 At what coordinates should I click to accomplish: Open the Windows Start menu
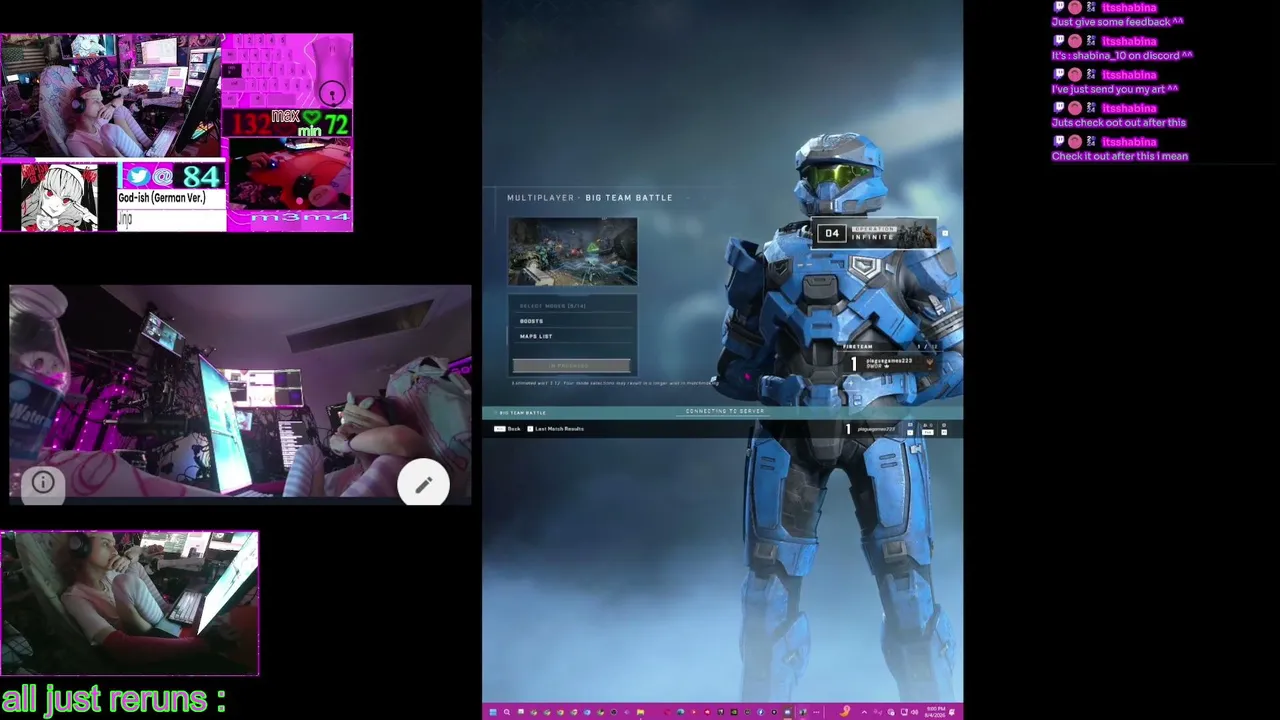tap(492, 712)
